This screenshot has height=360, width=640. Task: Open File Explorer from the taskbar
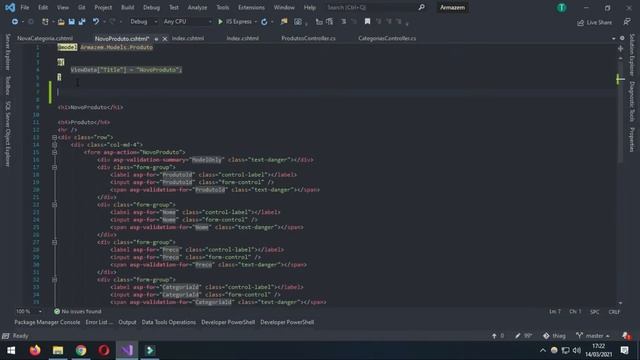tap(58, 350)
